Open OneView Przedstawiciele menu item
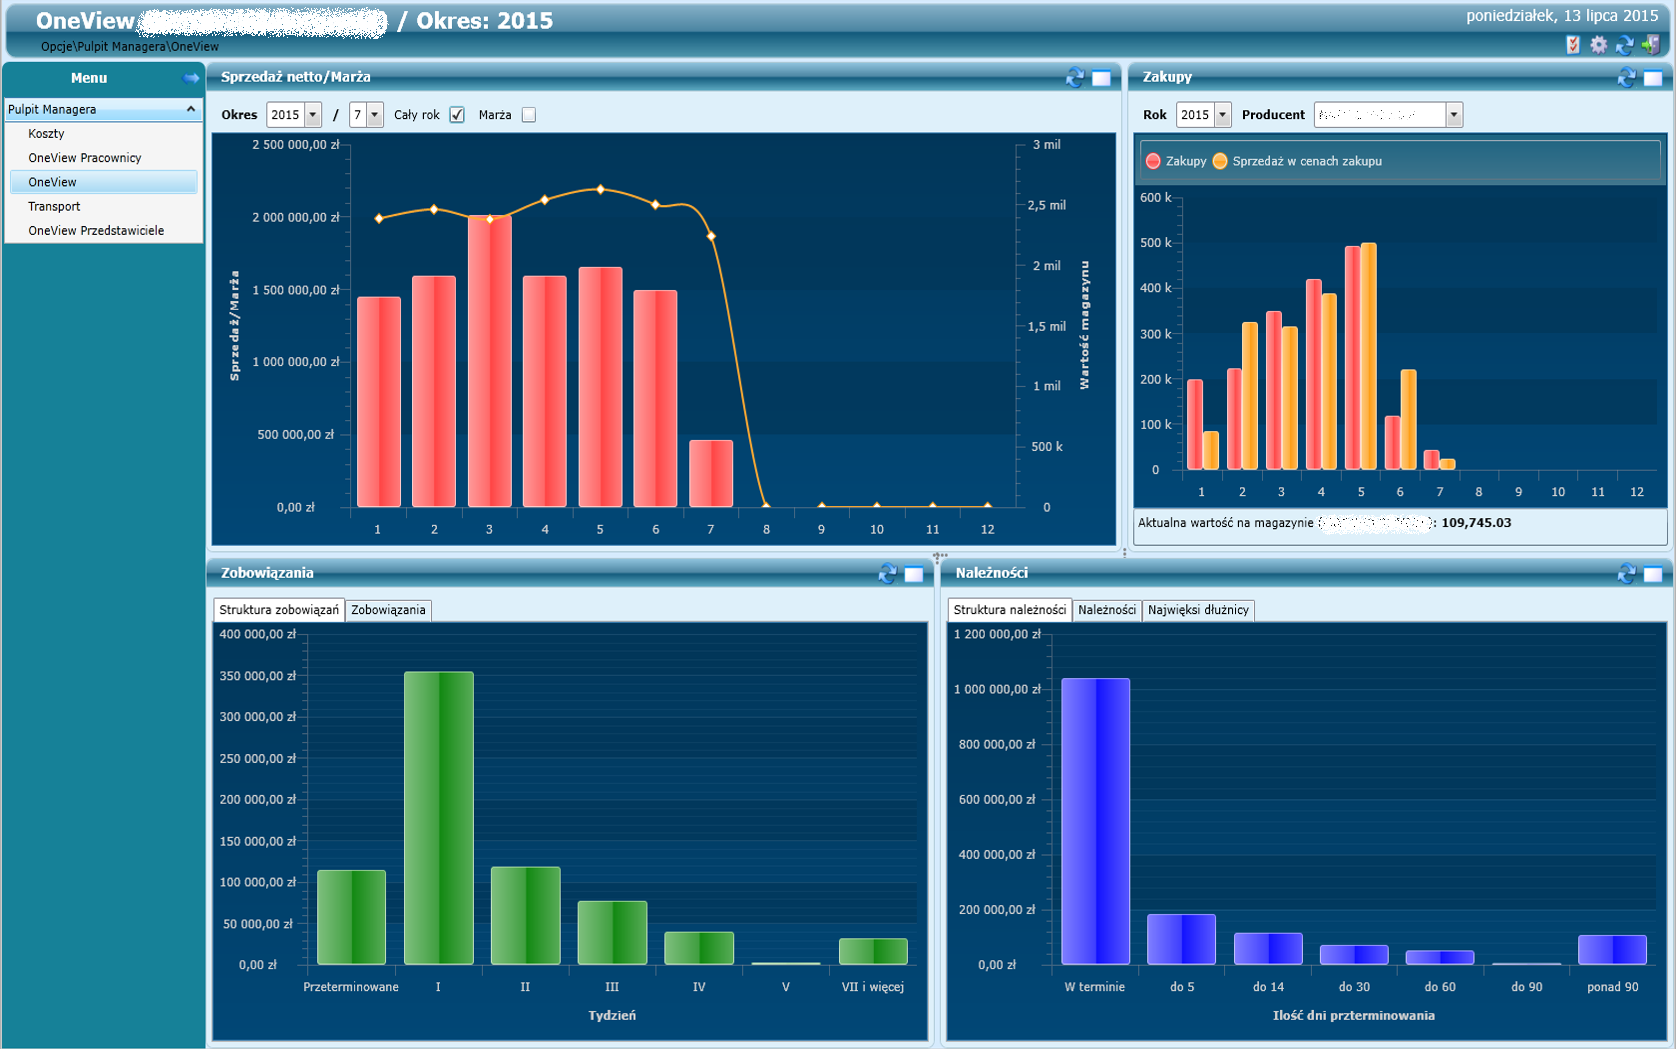This screenshot has height=1049, width=1676. pos(96,230)
